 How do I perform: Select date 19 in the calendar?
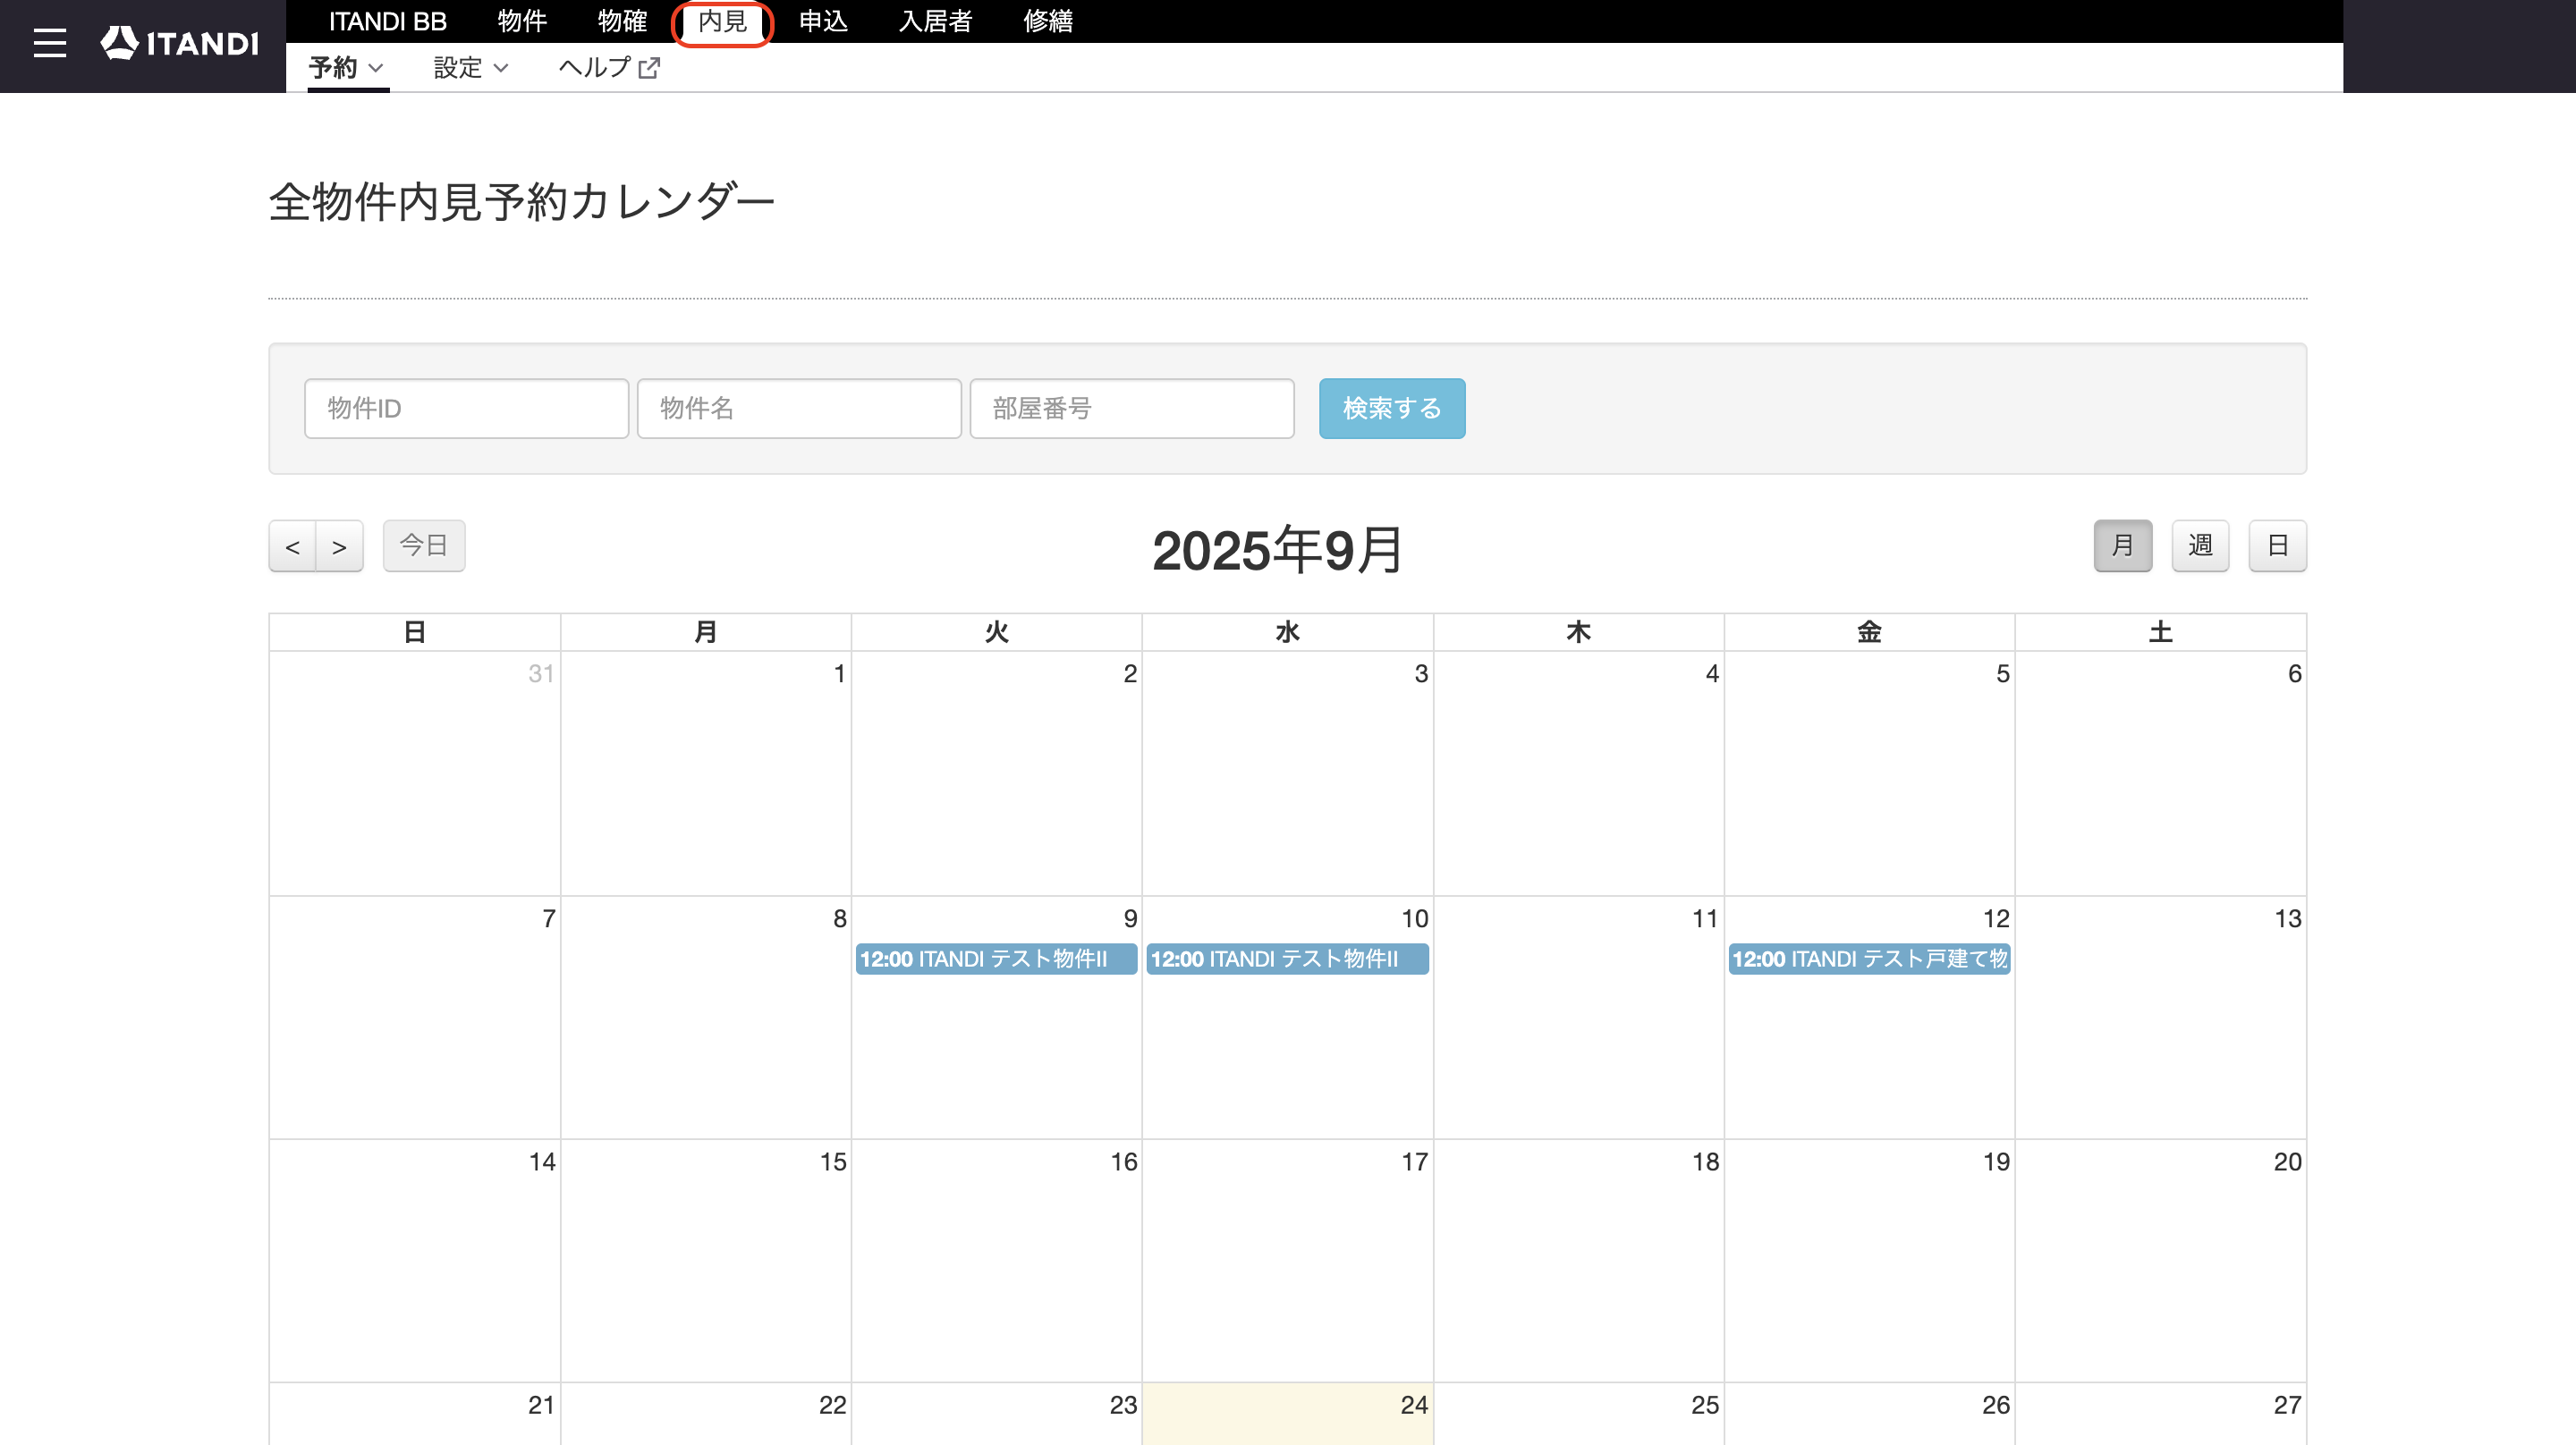pos(1996,1162)
